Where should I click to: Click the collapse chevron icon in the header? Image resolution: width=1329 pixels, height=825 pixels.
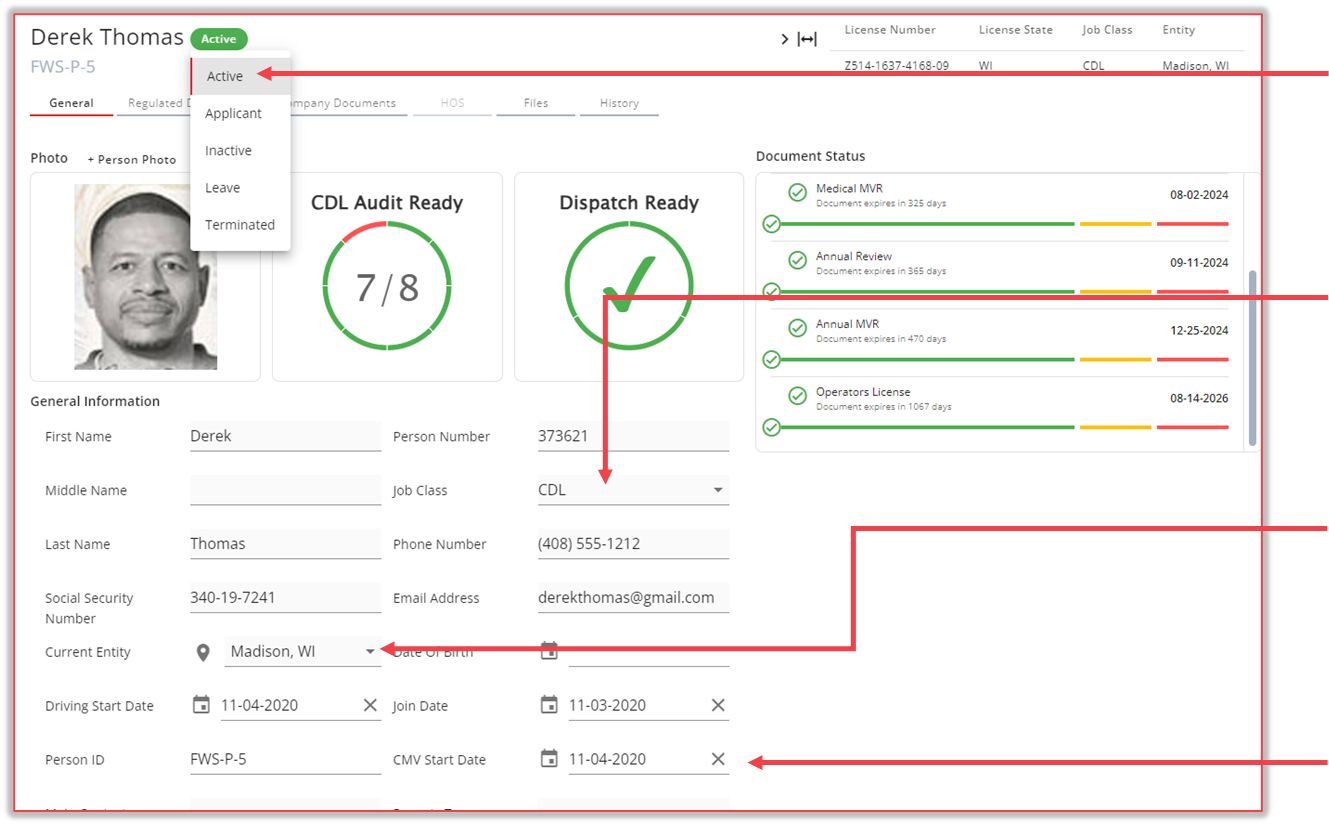coord(785,38)
